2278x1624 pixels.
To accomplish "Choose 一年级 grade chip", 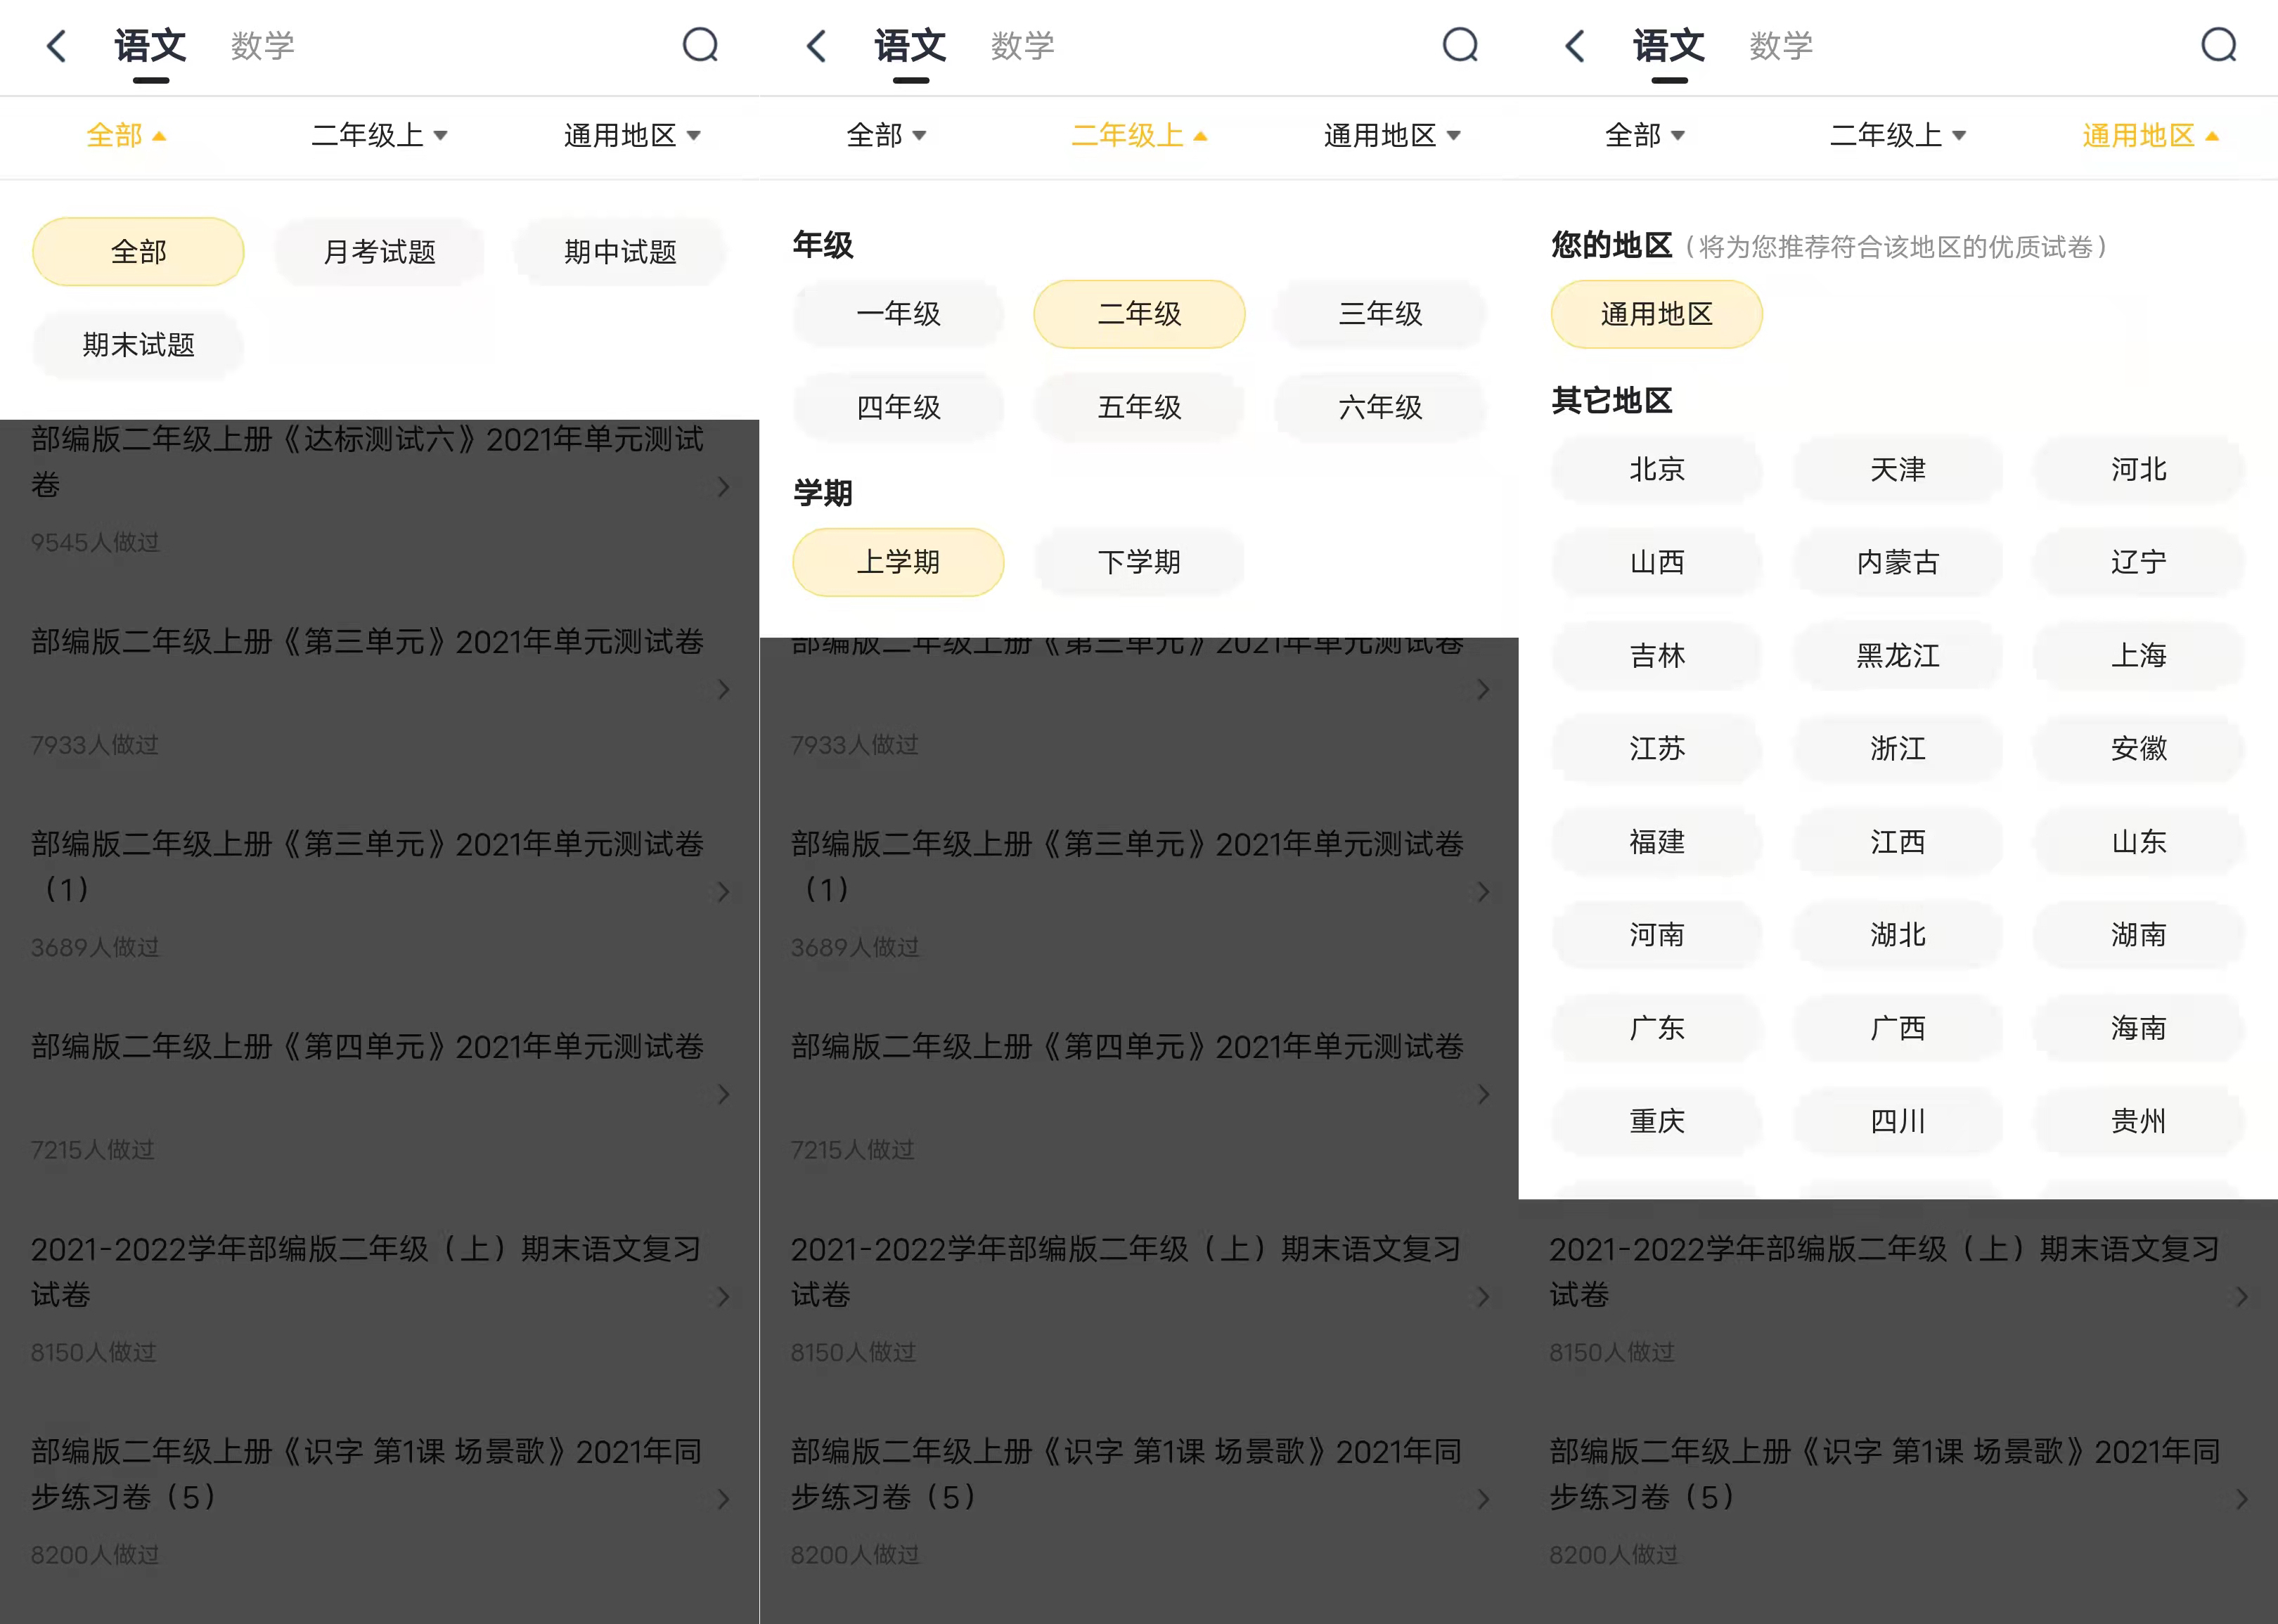I will pos(898,314).
